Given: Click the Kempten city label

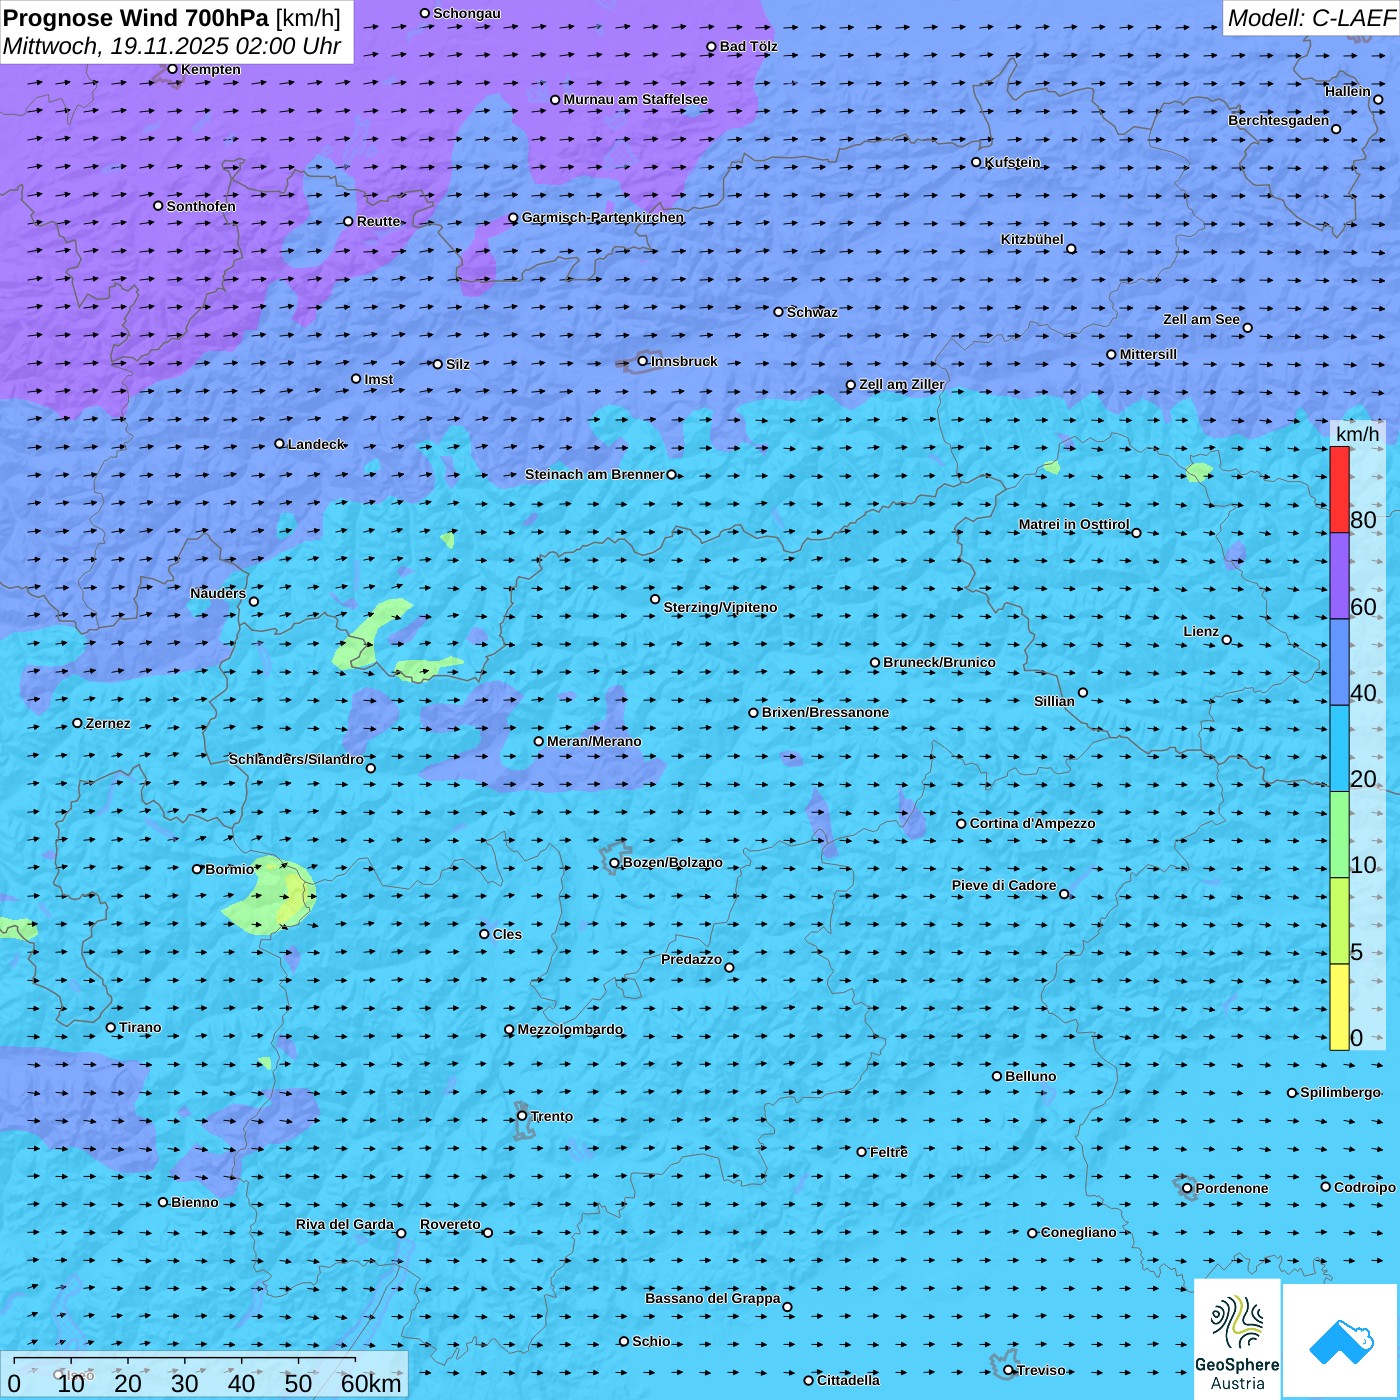Looking at the screenshot, I should pos(210,69).
